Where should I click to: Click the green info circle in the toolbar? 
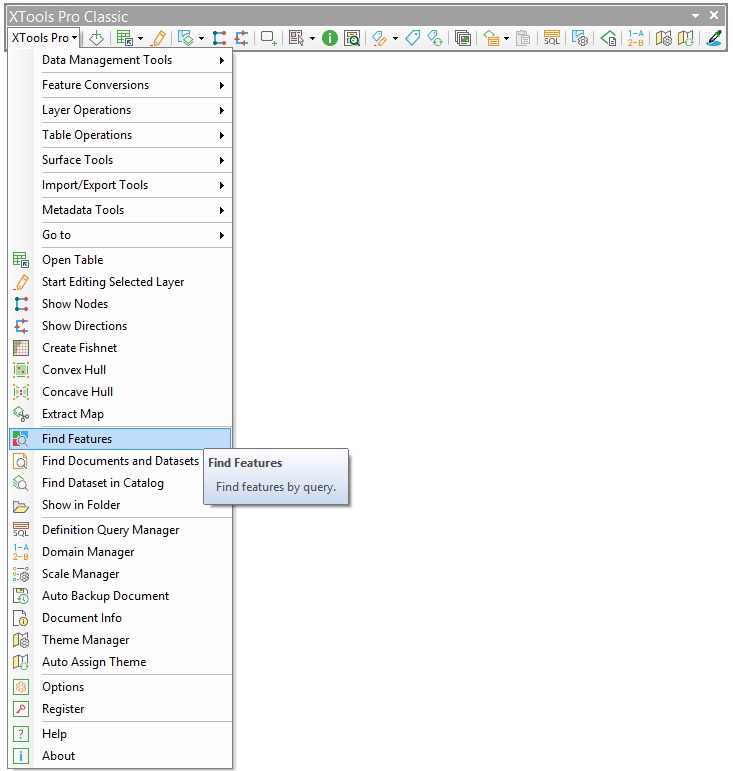click(330, 38)
